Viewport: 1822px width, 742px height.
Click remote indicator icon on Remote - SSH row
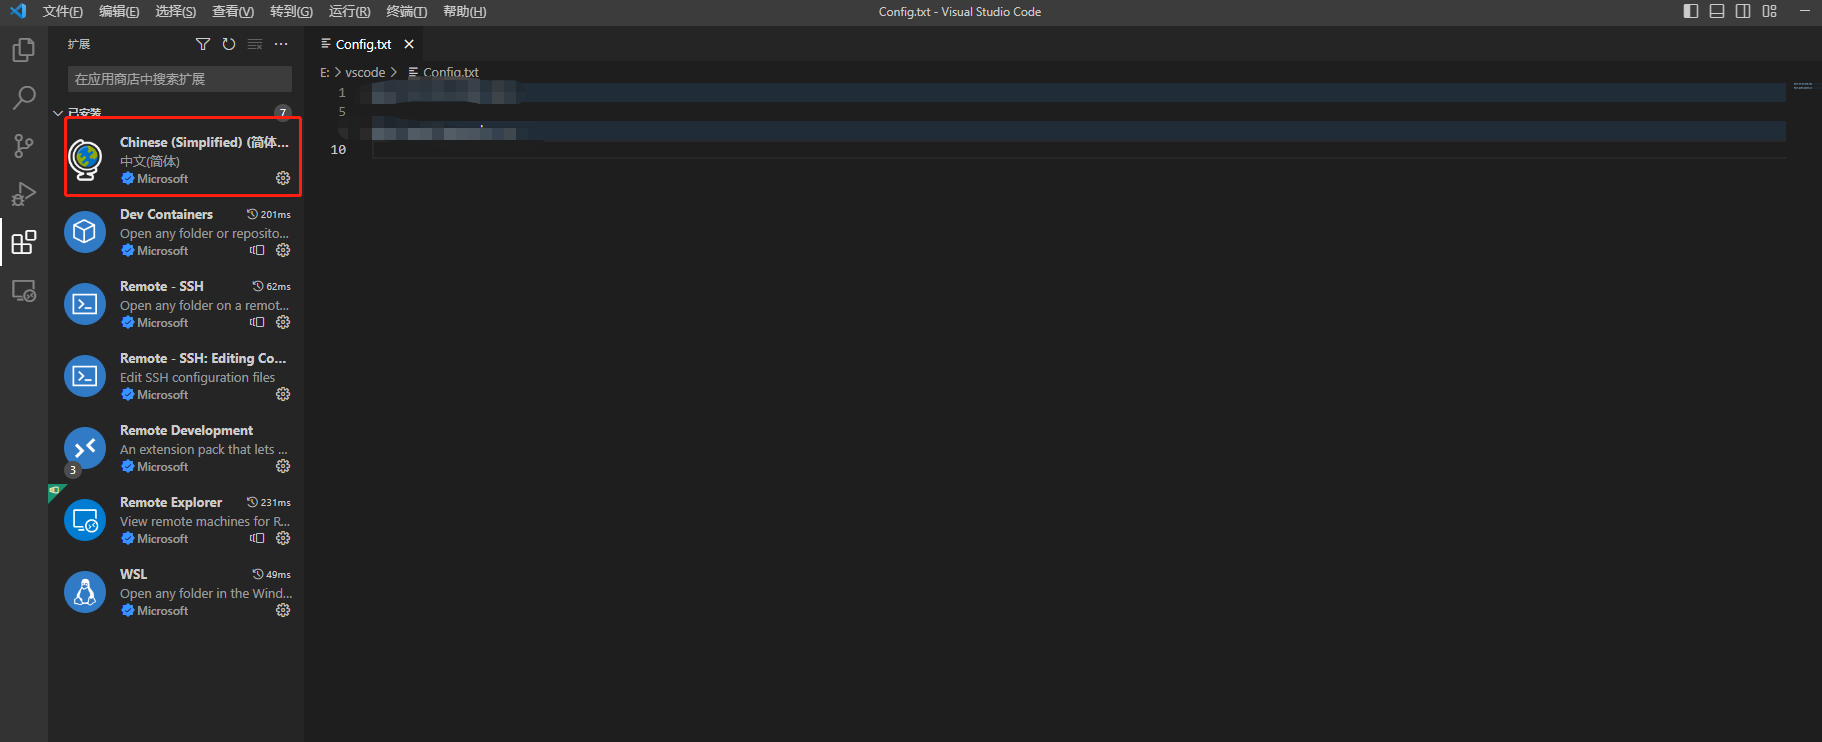[257, 322]
